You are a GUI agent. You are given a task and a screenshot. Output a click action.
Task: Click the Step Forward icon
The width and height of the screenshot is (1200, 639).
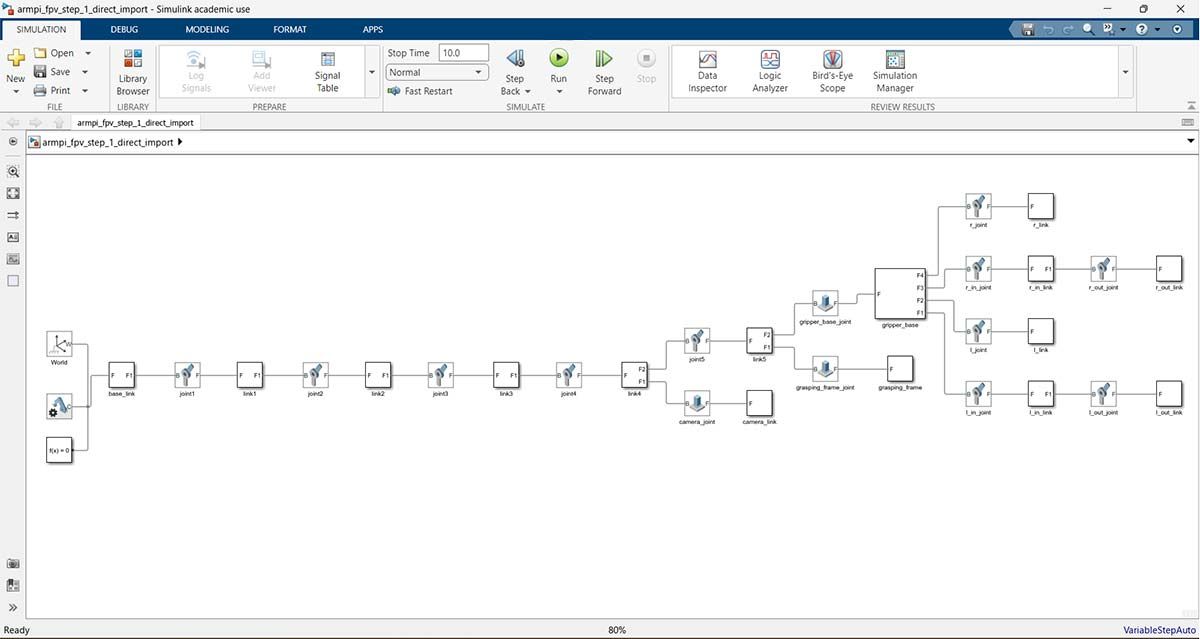pos(604,59)
